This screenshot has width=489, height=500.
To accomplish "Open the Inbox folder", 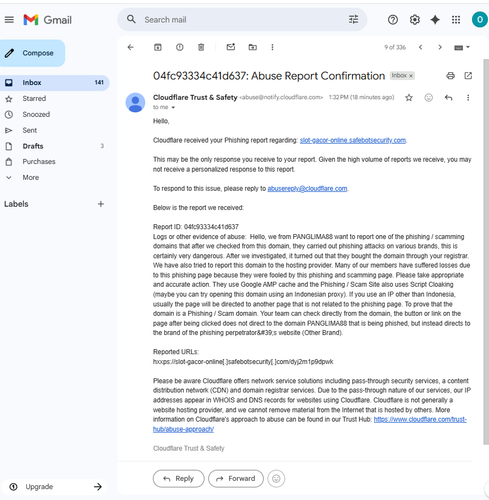I will coord(55,83).
